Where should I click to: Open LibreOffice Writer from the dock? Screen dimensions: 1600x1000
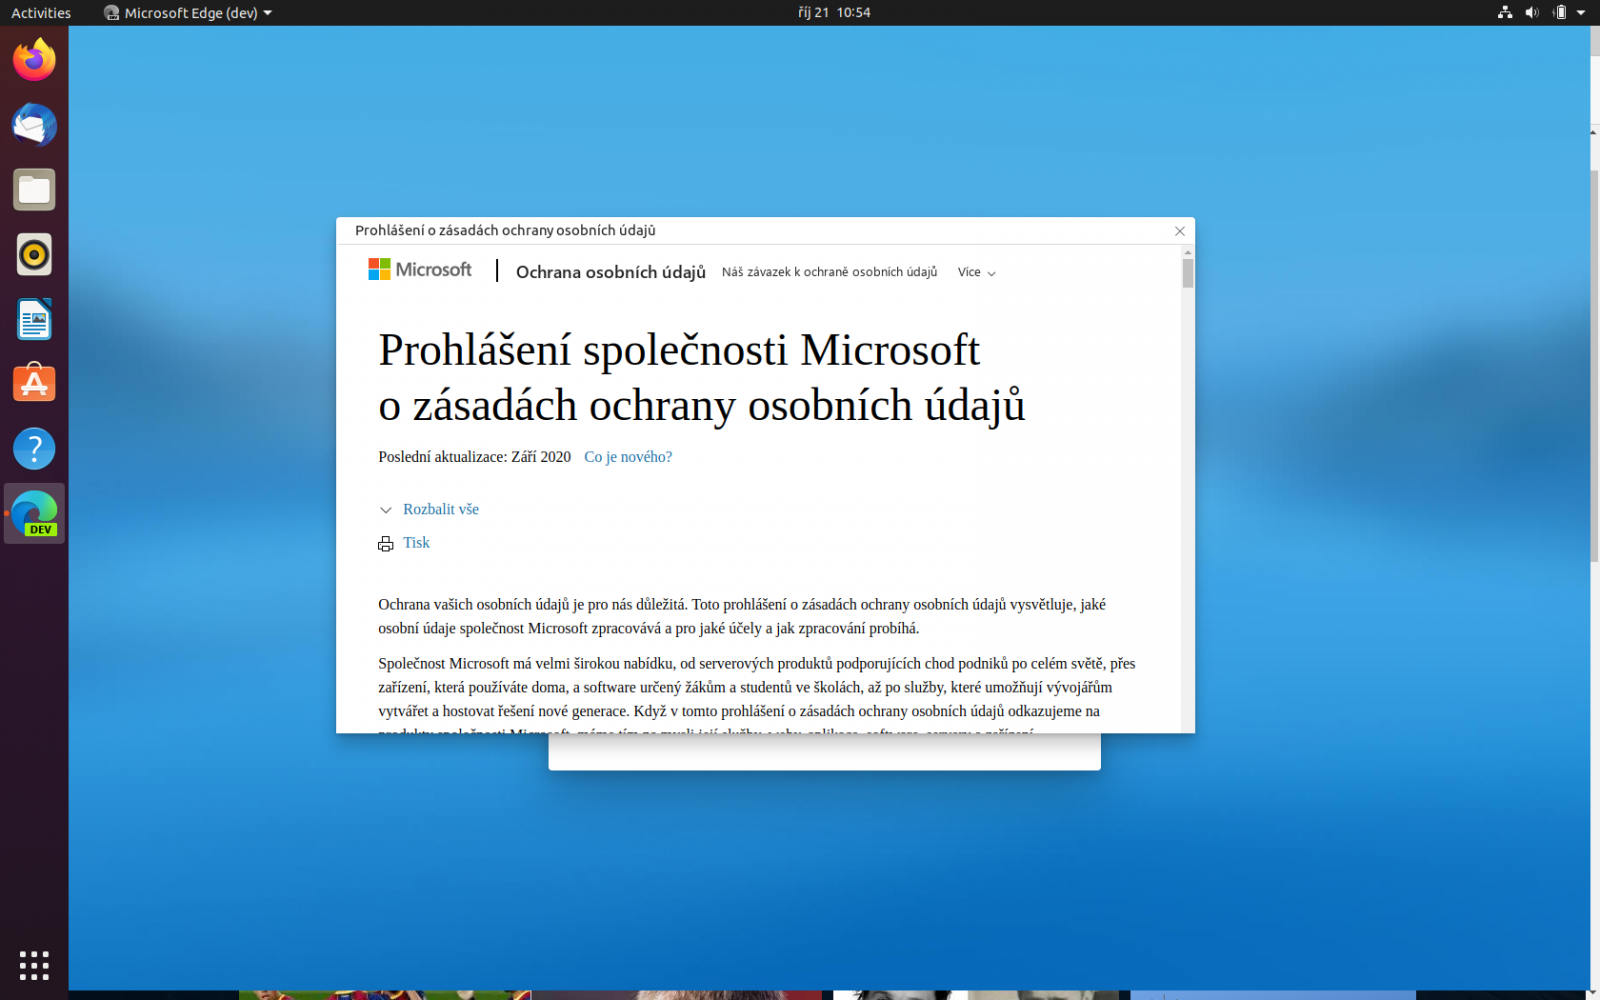coord(34,319)
